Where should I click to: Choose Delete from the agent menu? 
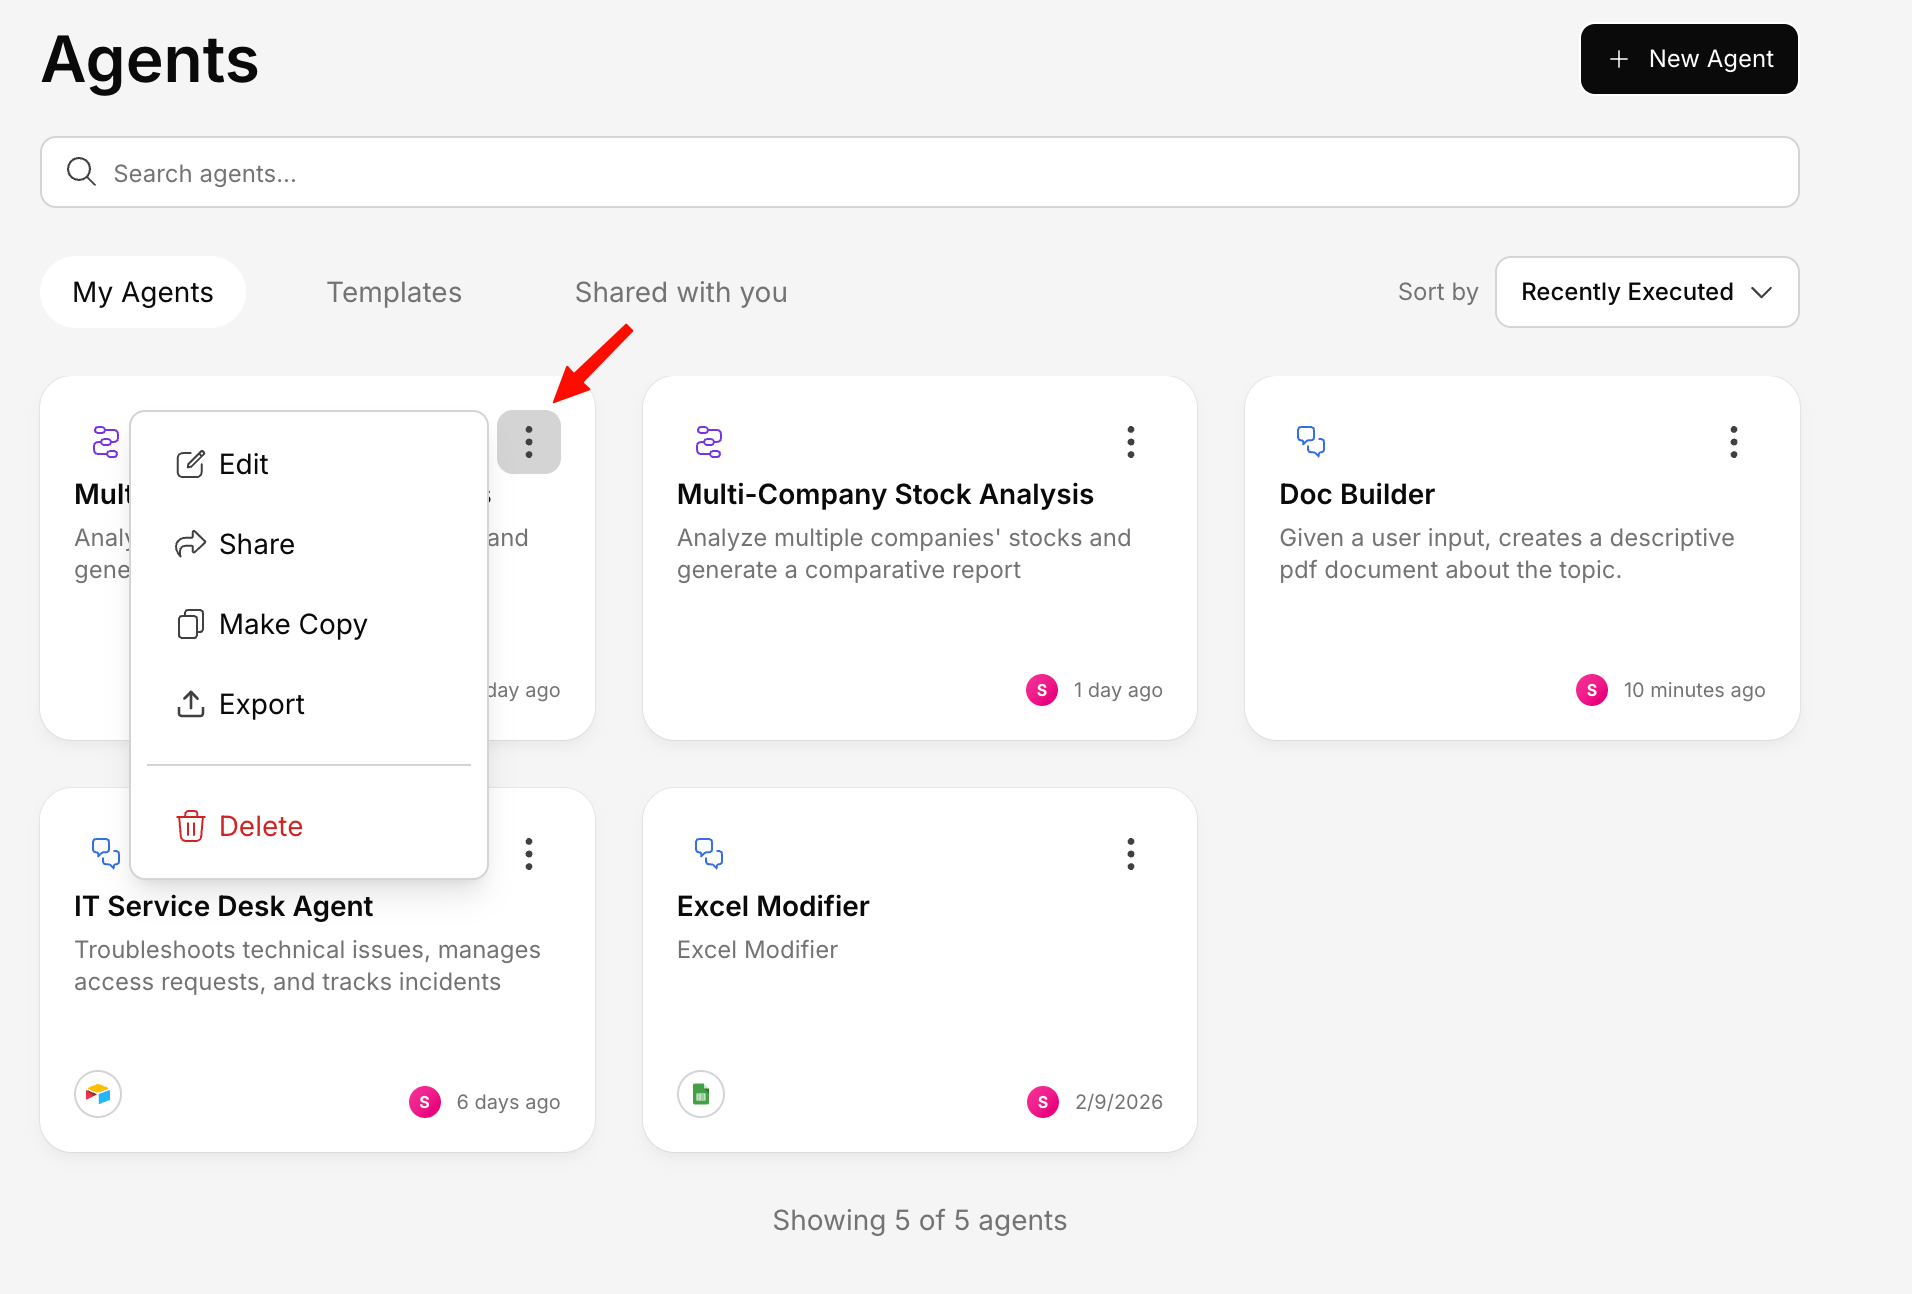(x=260, y=826)
